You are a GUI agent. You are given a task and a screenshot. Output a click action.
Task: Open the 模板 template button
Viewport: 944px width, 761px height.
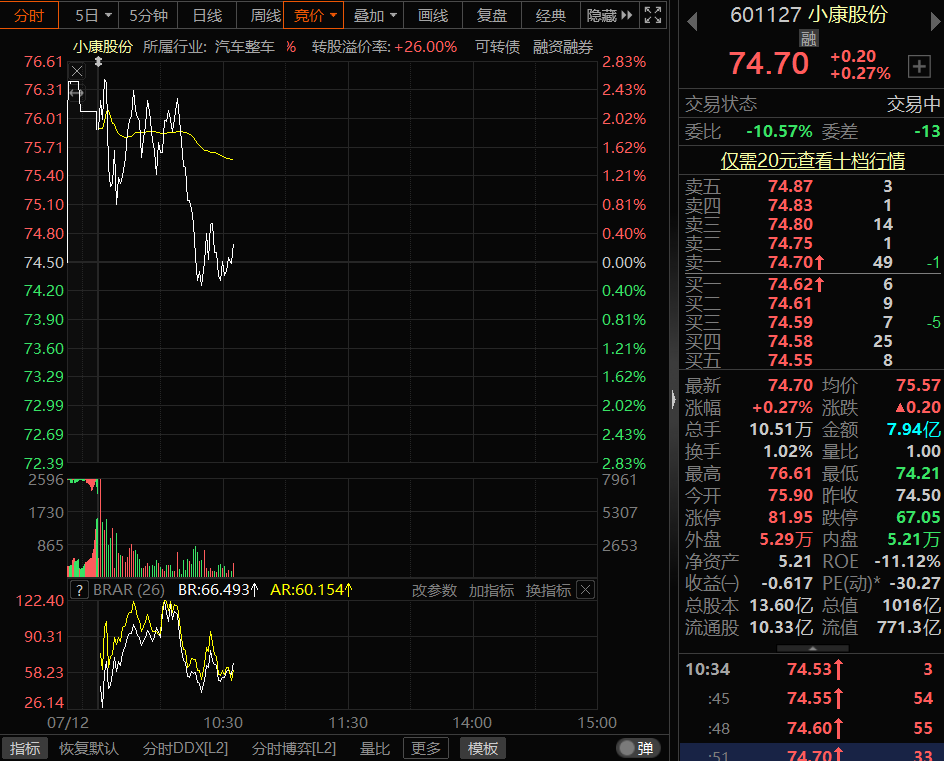(x=483, y=748)
